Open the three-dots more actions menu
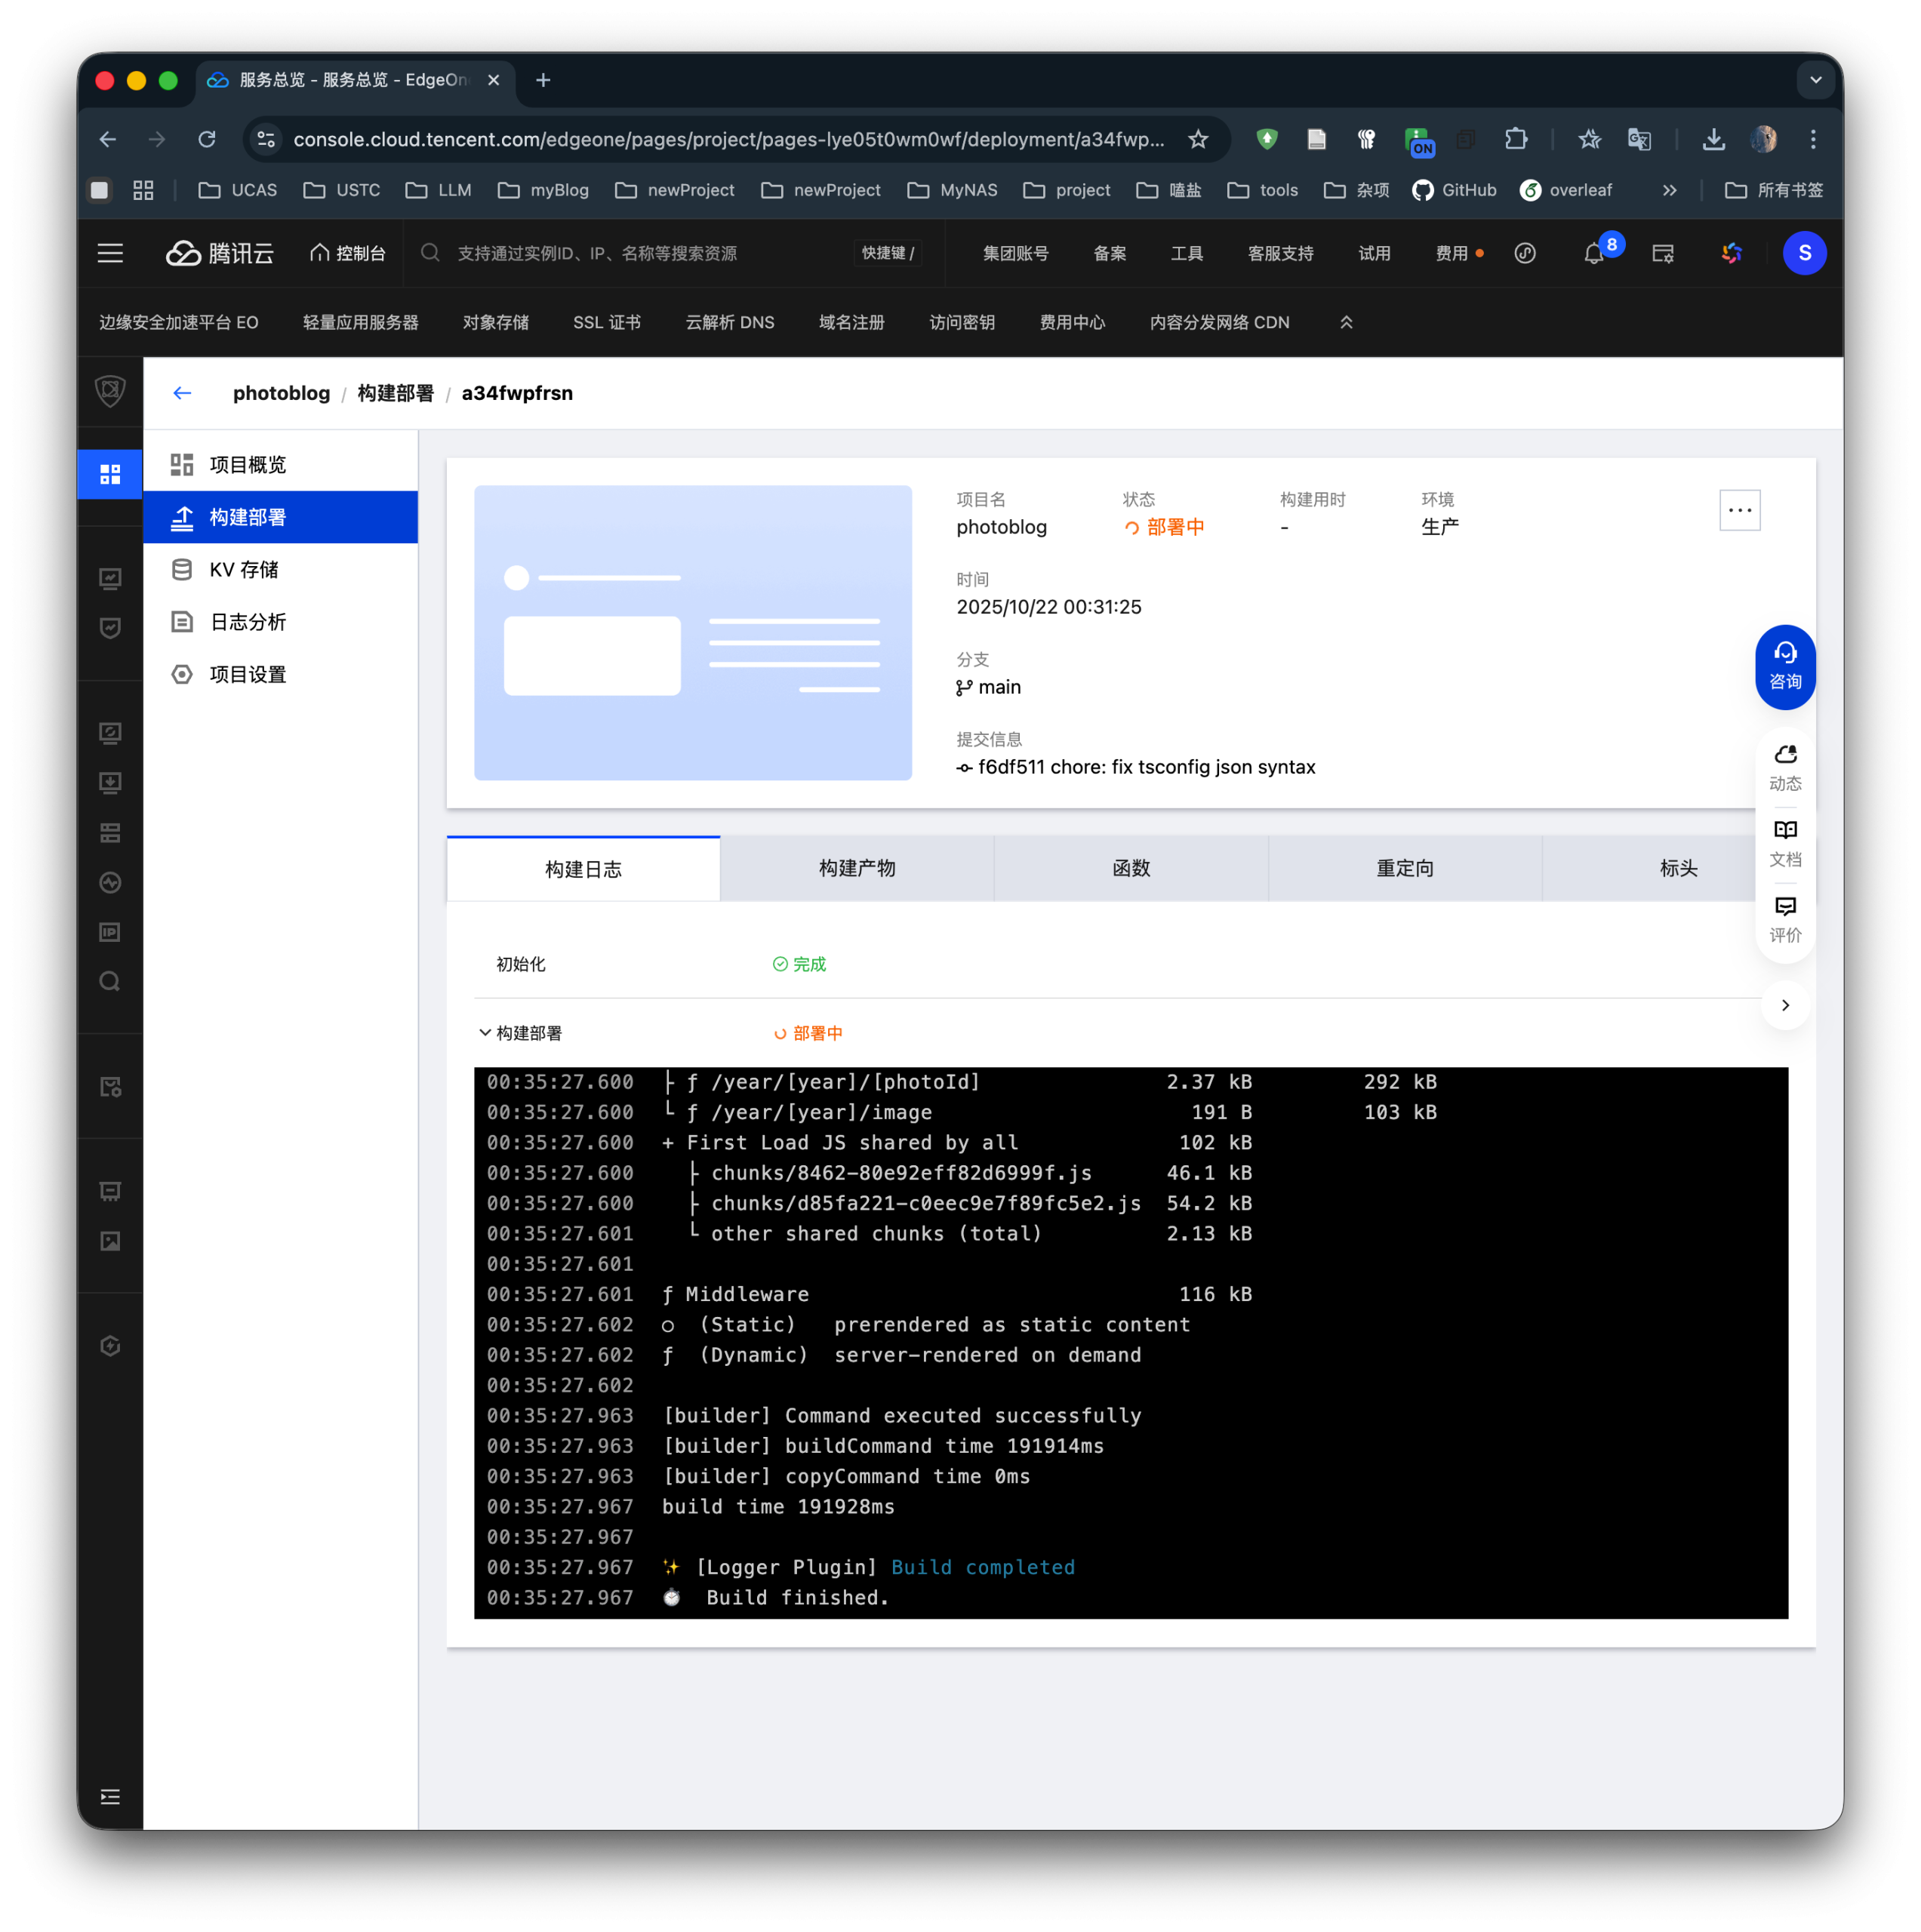The width and height of the screenshot is (1921, 1932). coord(1739,510)
